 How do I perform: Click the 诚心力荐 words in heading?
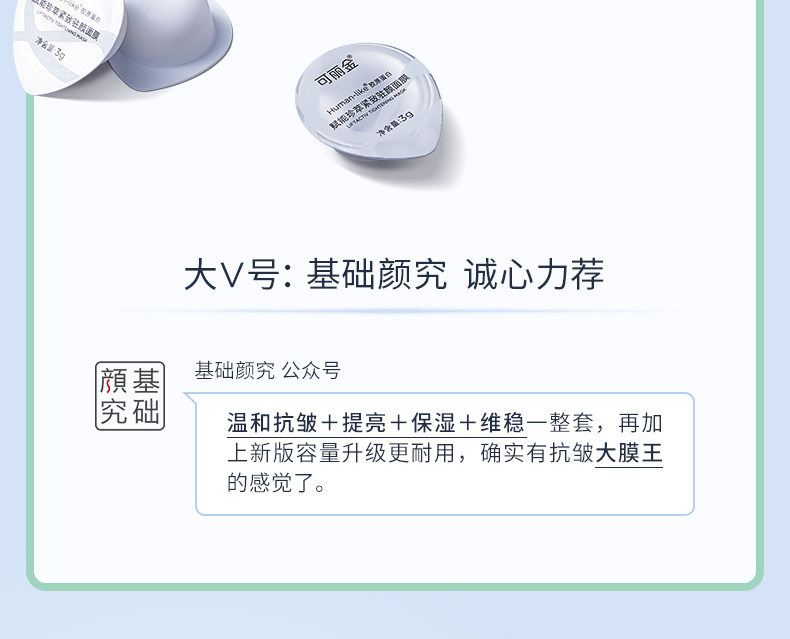pyautogui.click(x=534, y=275)
